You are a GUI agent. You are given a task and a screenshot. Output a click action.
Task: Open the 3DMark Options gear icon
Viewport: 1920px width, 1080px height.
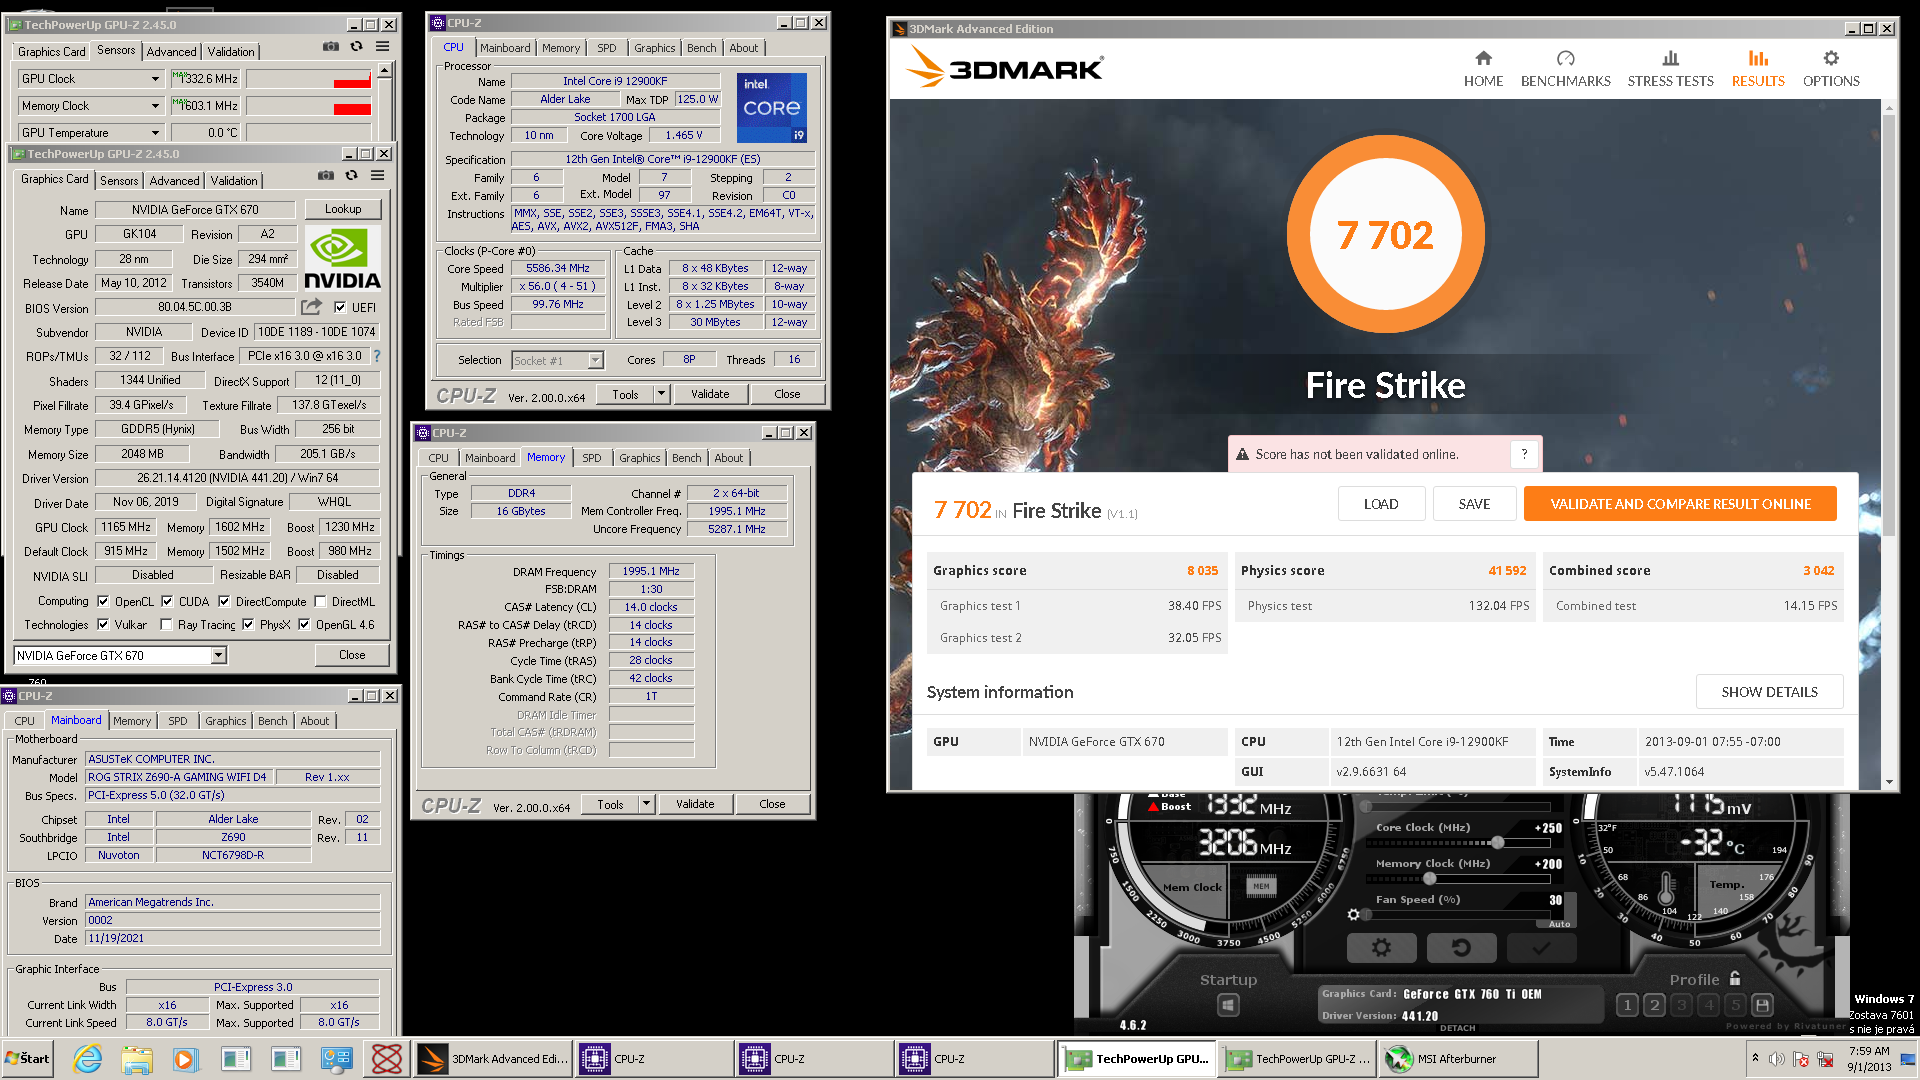click(x=1831, y=58)
